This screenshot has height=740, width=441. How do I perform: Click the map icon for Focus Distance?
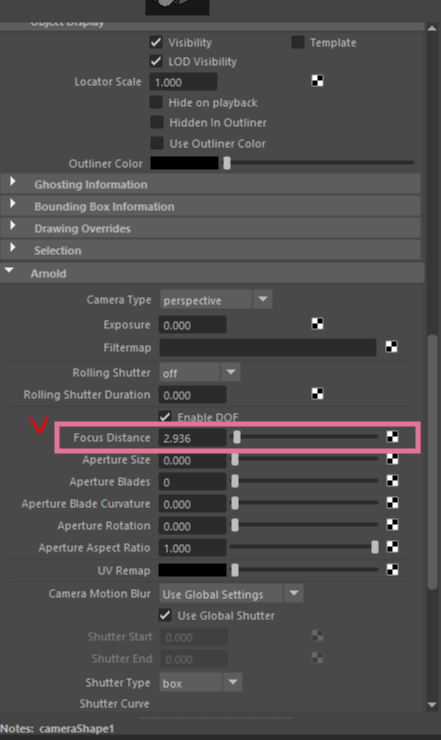392,437
